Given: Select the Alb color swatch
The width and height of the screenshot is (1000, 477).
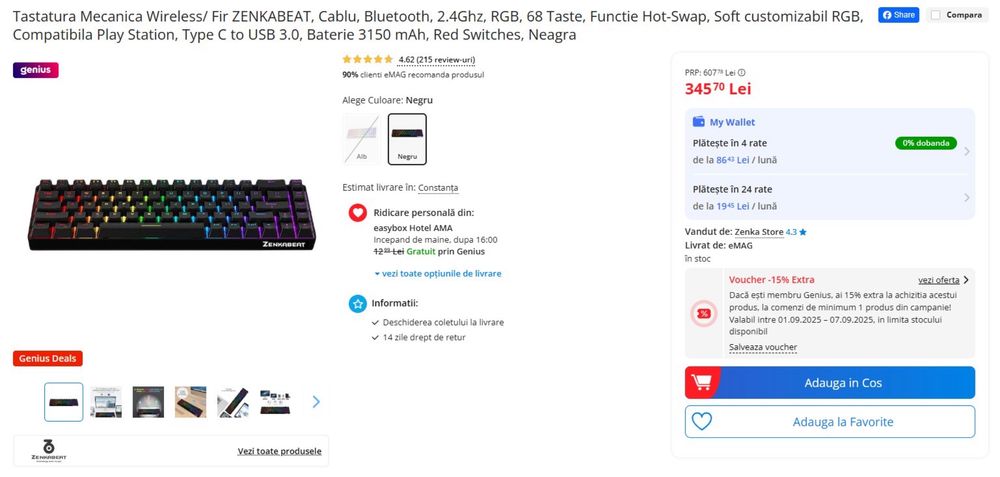Looking at the screenshot, I should tap(362, 139).
